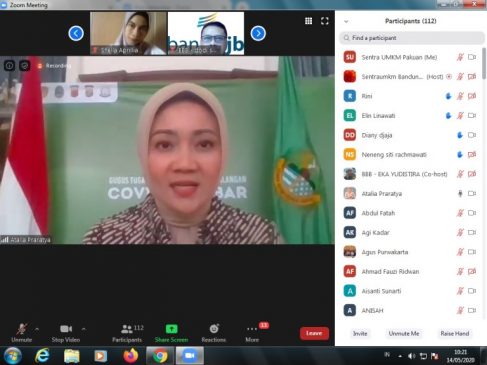Open Internet Explorer from the taskbar
The height and width of the screenshot is (365, 487).
coord(42,356)
